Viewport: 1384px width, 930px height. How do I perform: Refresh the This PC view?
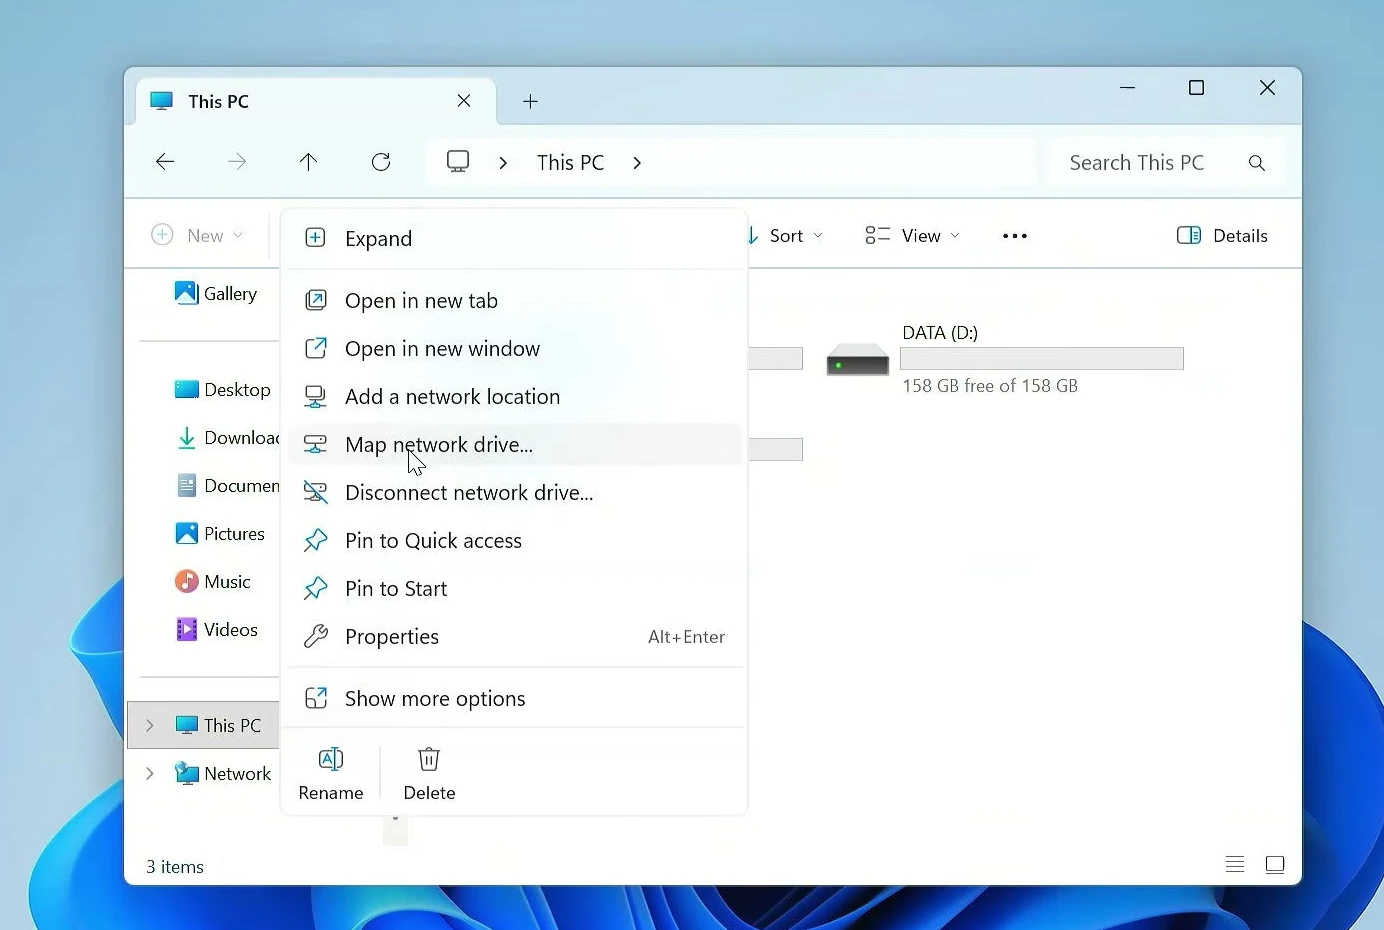[381, 162]
